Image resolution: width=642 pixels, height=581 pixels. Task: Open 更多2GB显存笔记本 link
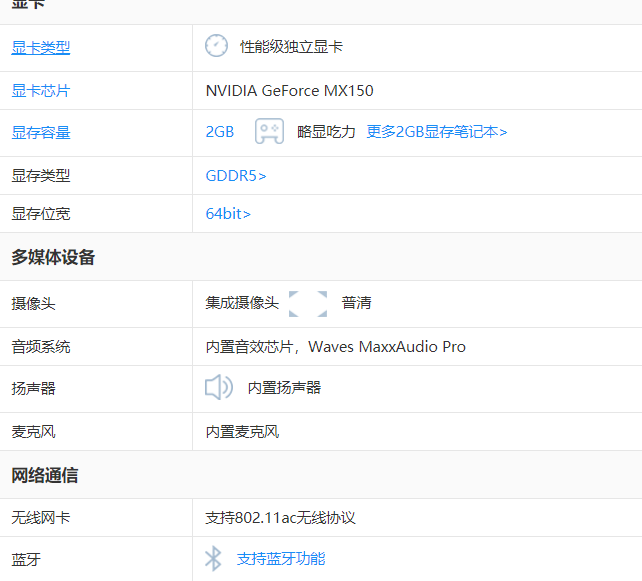pos(436,132)
